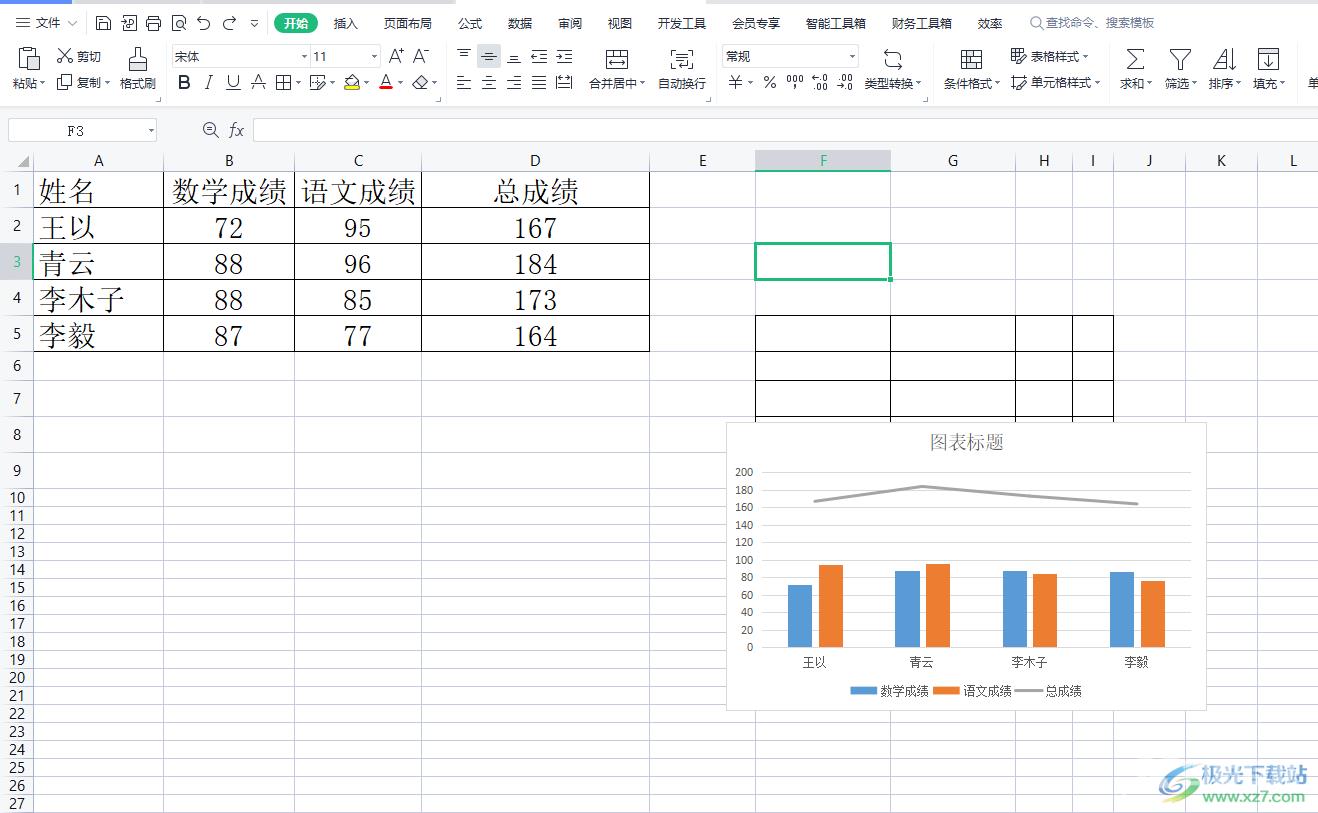Click the eraser clear icon
The height and width of the screenshot is (813, 1318).
coord(421,83)
